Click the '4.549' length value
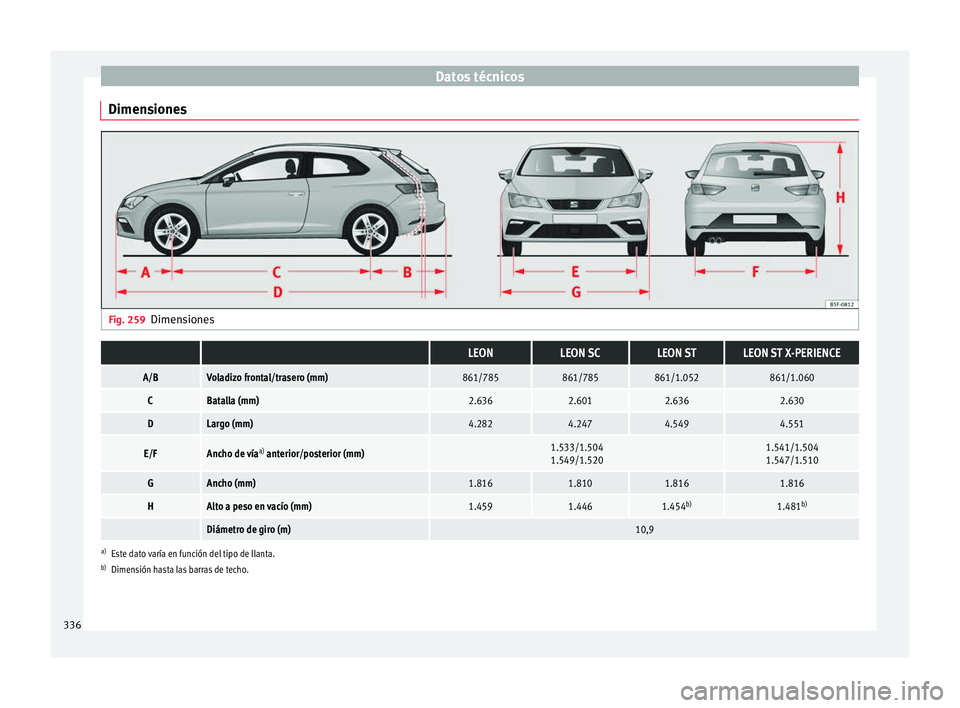 (677, 424)
